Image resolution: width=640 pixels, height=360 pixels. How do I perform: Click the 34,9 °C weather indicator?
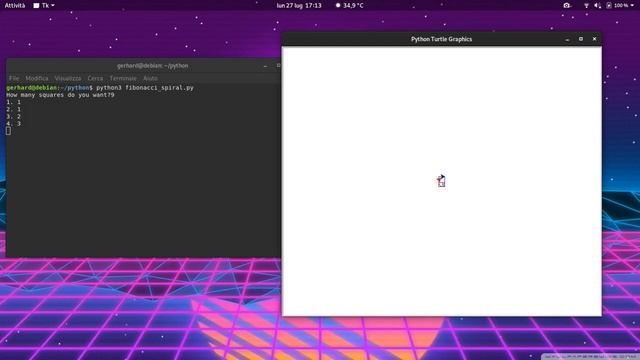(349, 5)
